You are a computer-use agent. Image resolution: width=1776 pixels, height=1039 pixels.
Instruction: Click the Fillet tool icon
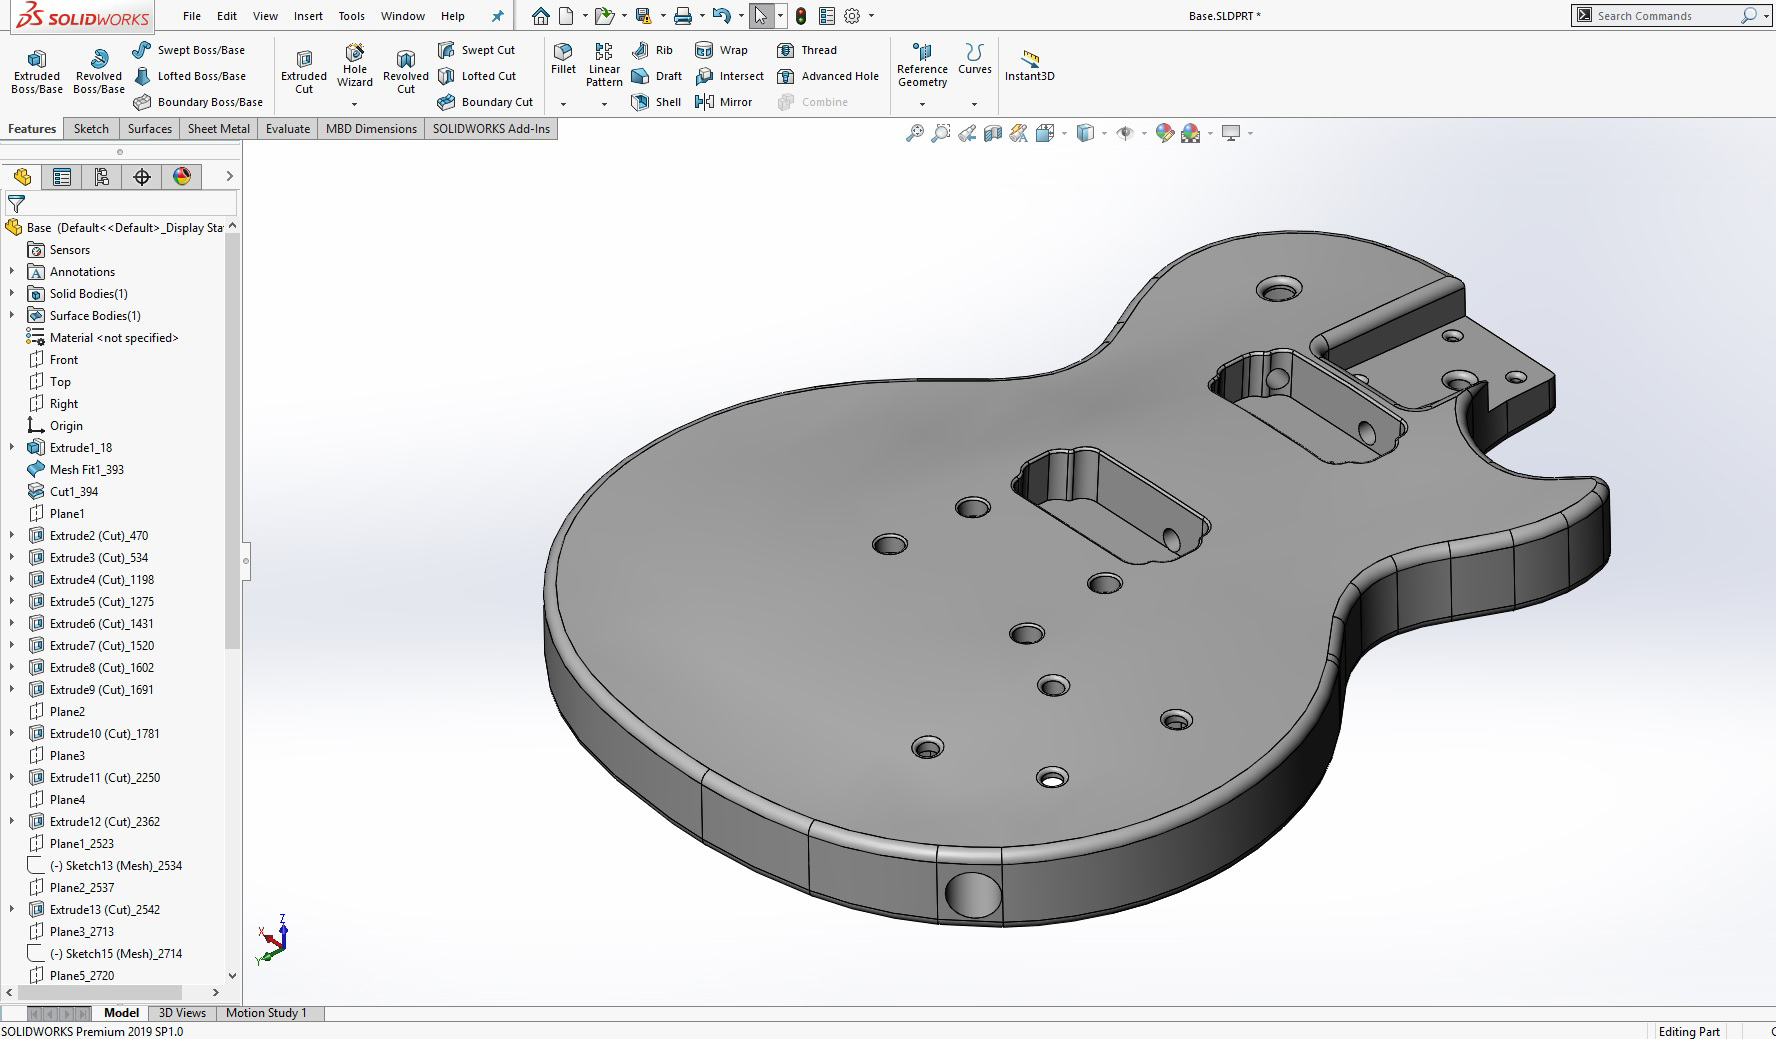pos(563,57)
